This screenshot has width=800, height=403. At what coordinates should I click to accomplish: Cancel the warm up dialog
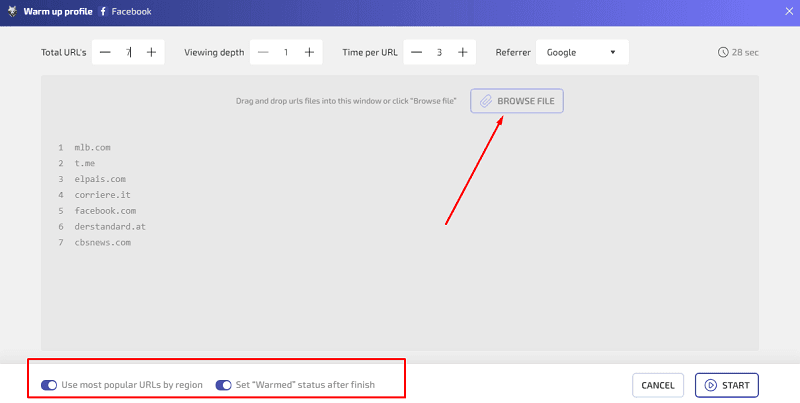(658, 385)
